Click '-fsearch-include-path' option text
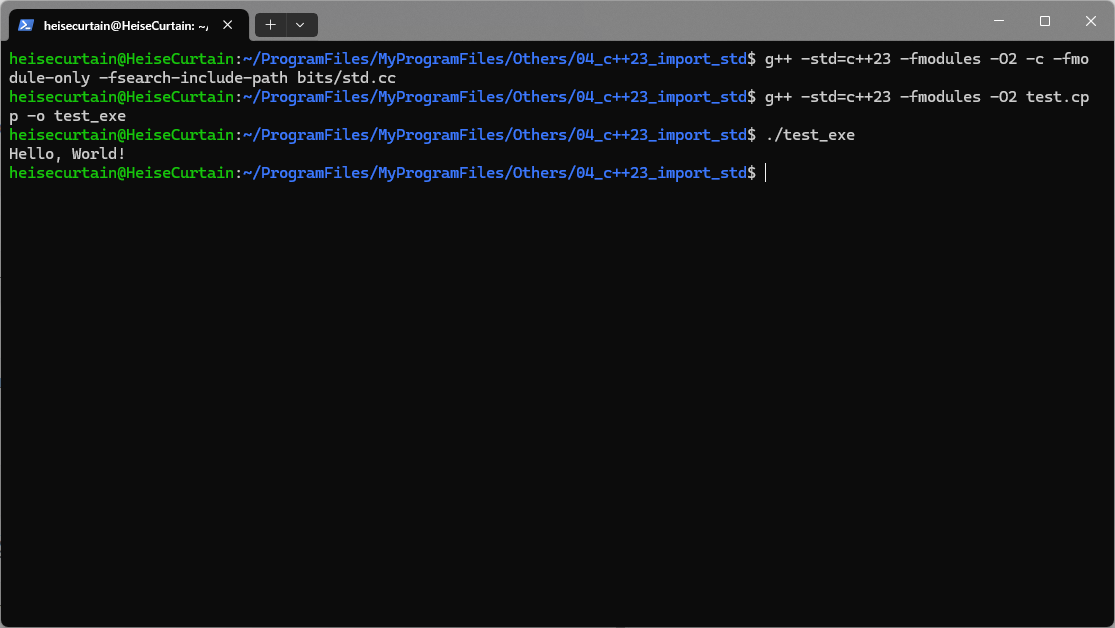Screen dimensions: 1115x628 193,78
